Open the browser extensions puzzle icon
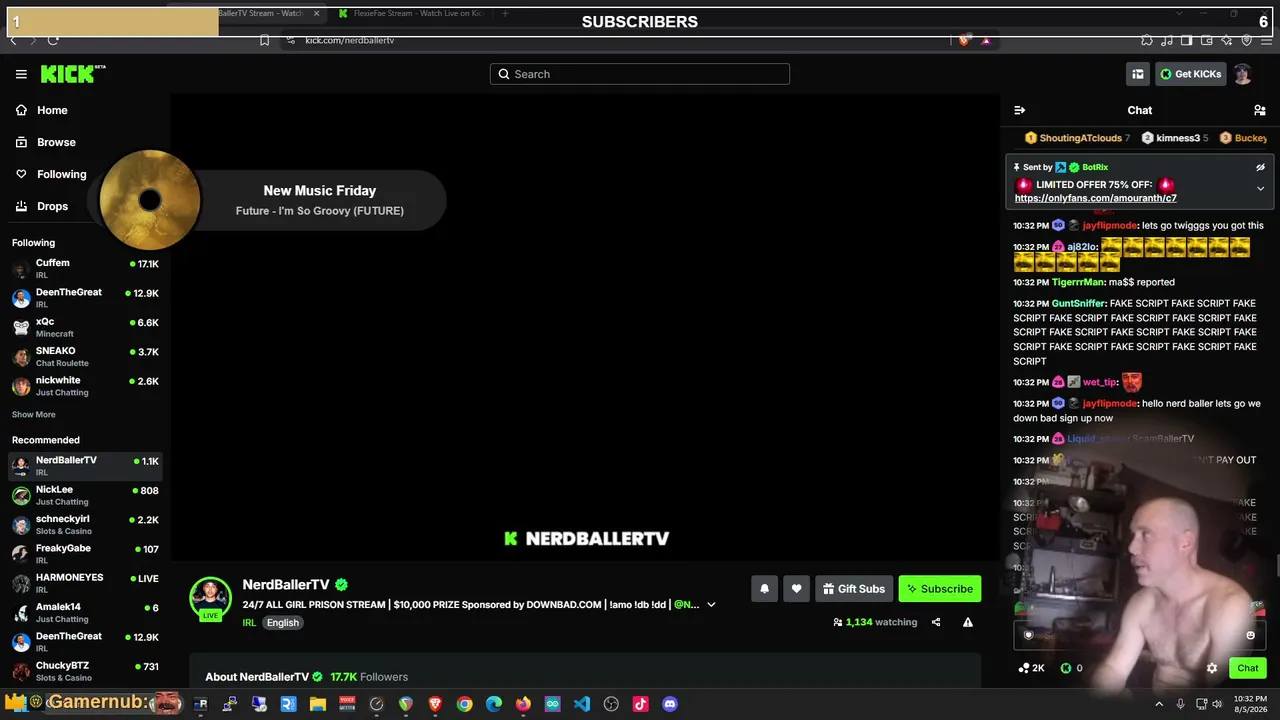The height and width of the screenshot is (720, 1280). [1146, 40]
